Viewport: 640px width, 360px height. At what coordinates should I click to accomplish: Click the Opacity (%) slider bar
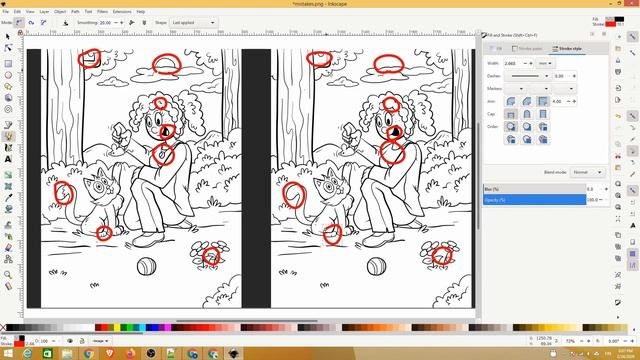(x=535, y=200)
